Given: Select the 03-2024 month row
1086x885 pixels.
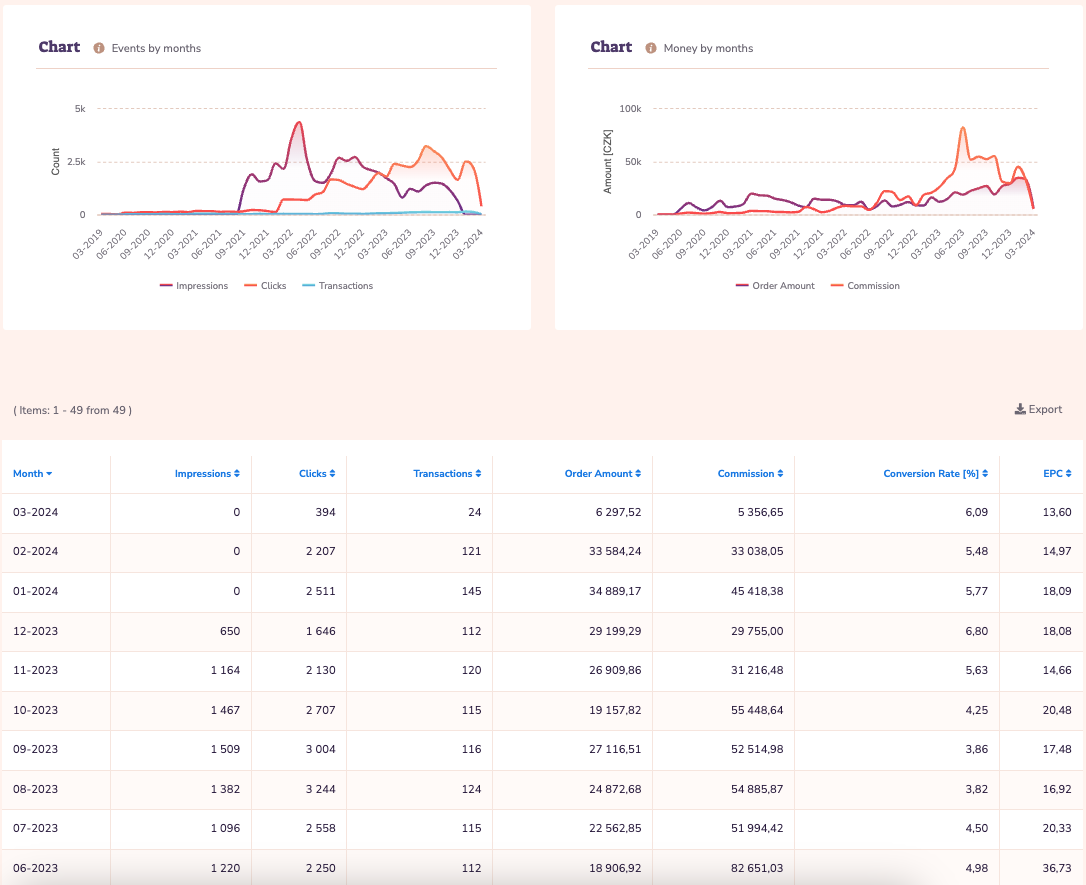Looking at the screenshot, I should (x=34, y=512).
